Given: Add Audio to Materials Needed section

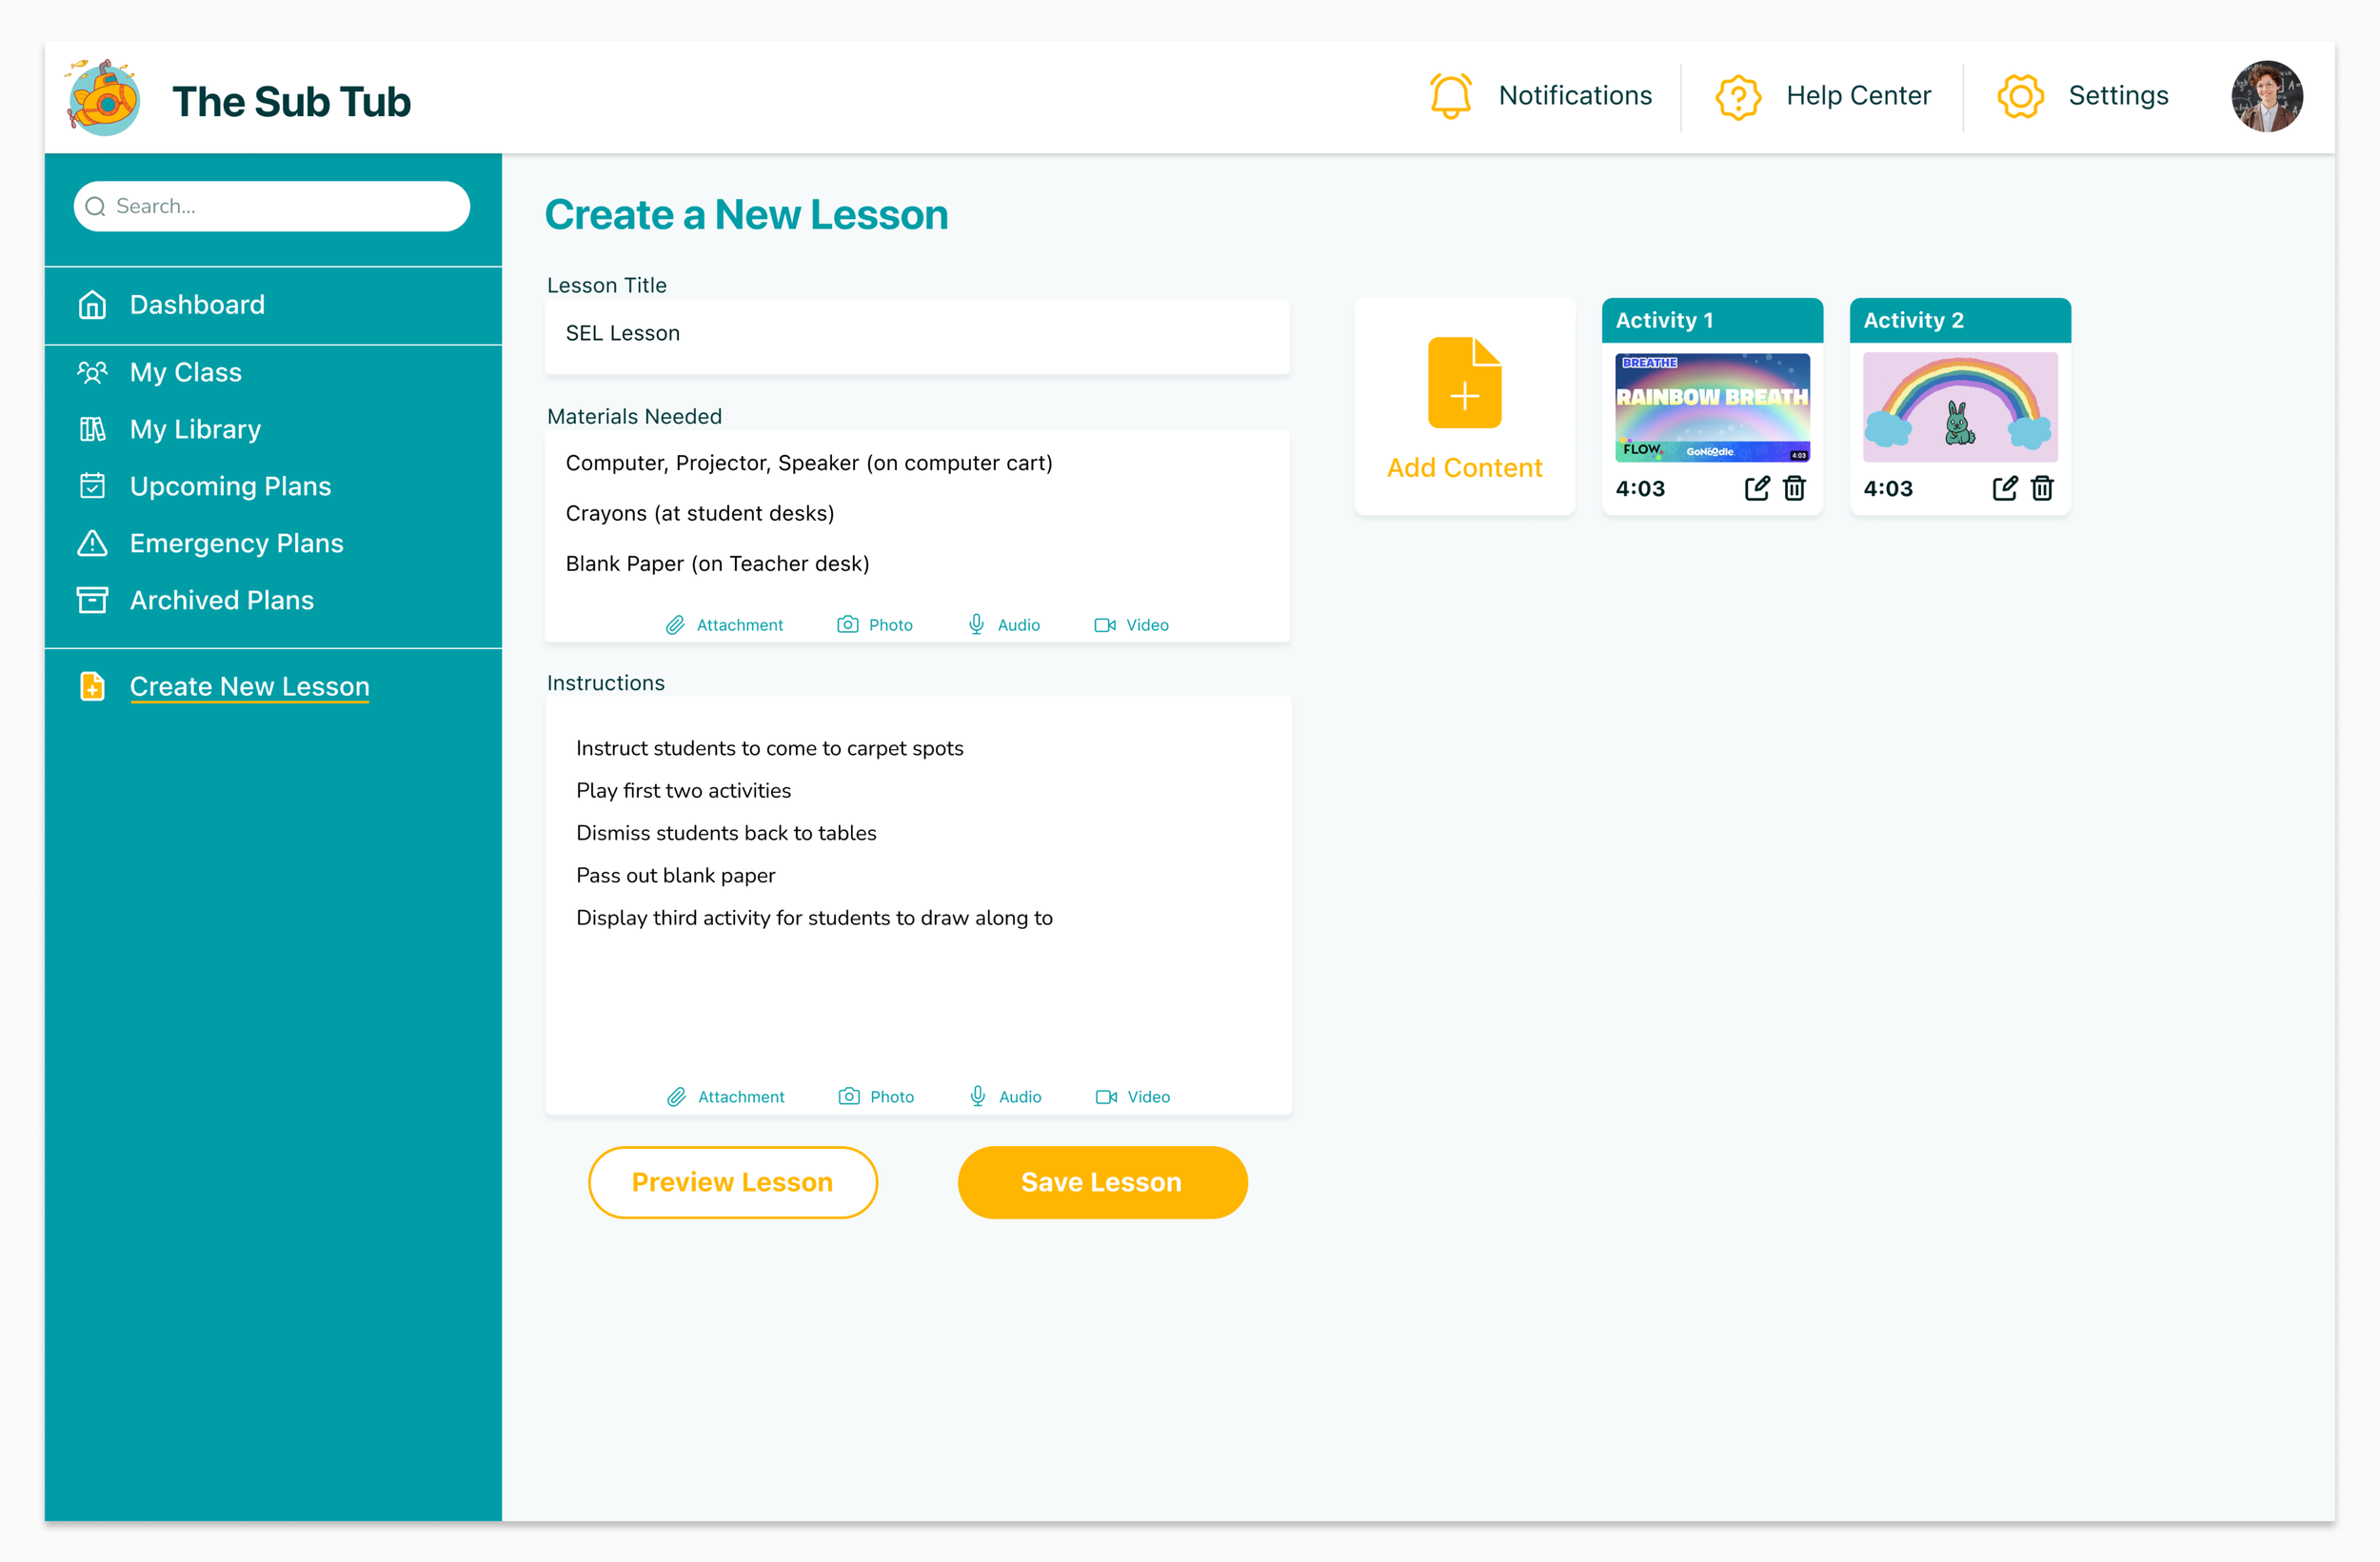Looking at the screenshot, I should click(1003, 625).
